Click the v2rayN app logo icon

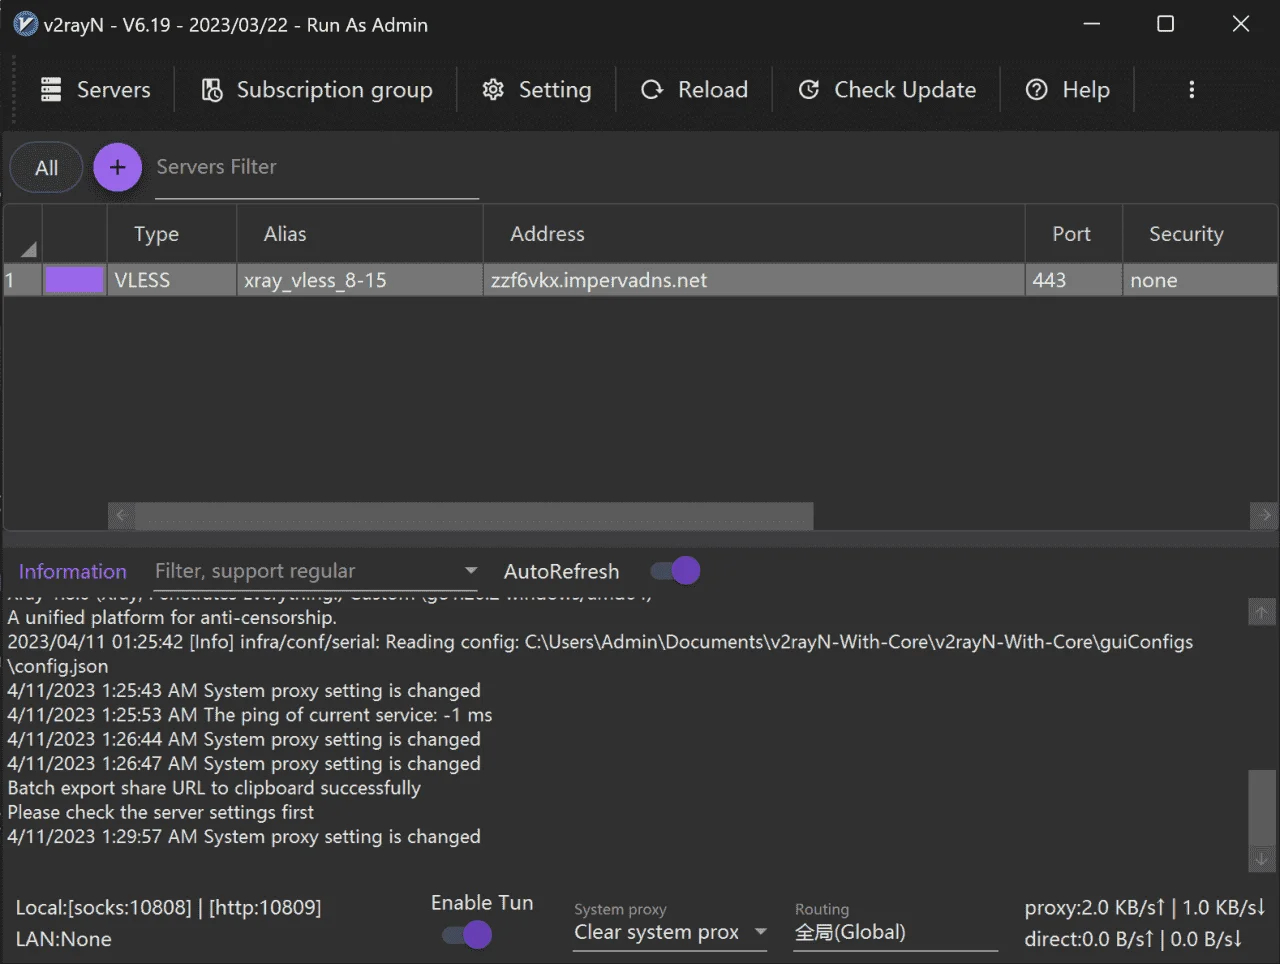25,25
